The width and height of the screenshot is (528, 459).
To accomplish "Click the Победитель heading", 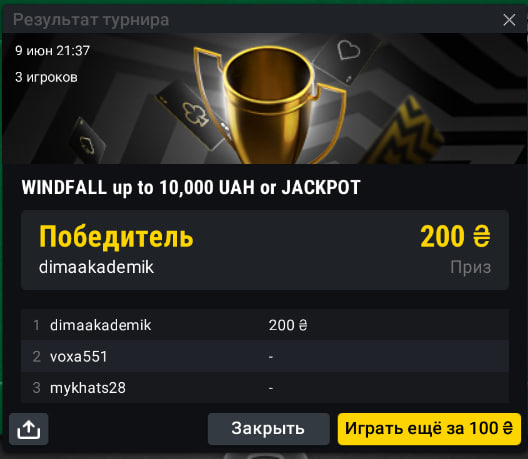I will pos(116,237).
